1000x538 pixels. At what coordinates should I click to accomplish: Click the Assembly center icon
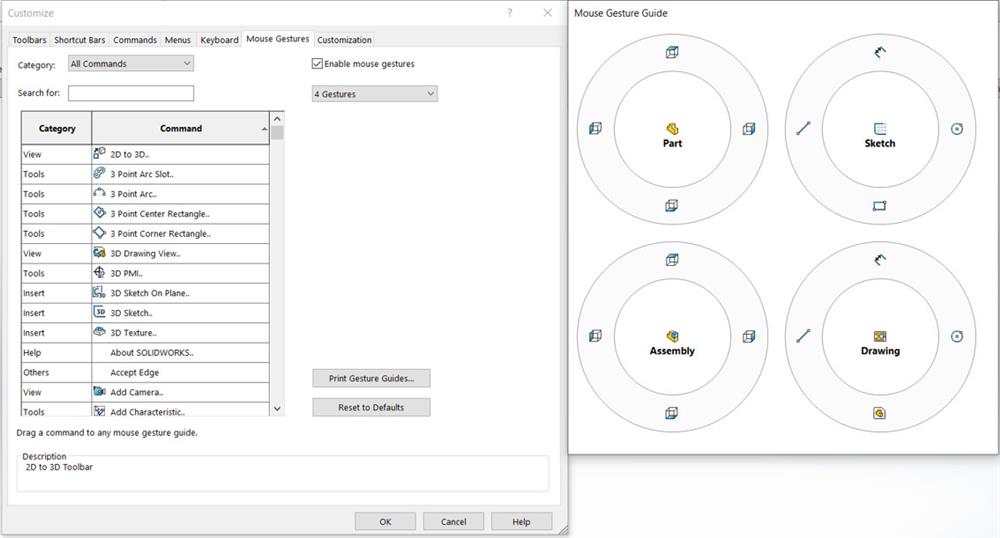click(672, 336)
